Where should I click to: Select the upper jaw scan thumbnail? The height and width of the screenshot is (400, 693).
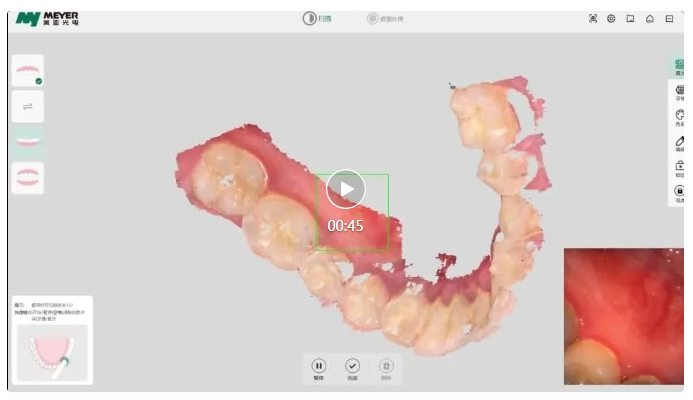pos(28,71)
